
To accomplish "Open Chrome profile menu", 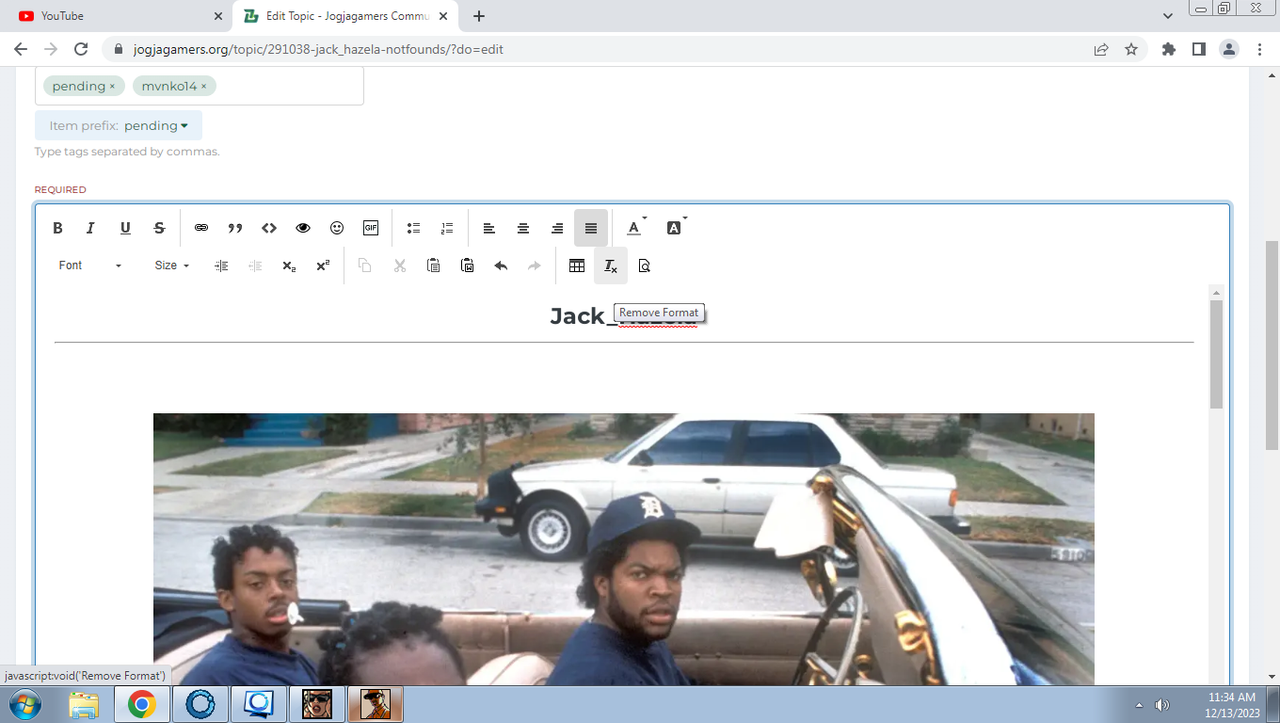I will coord(1229,49).
